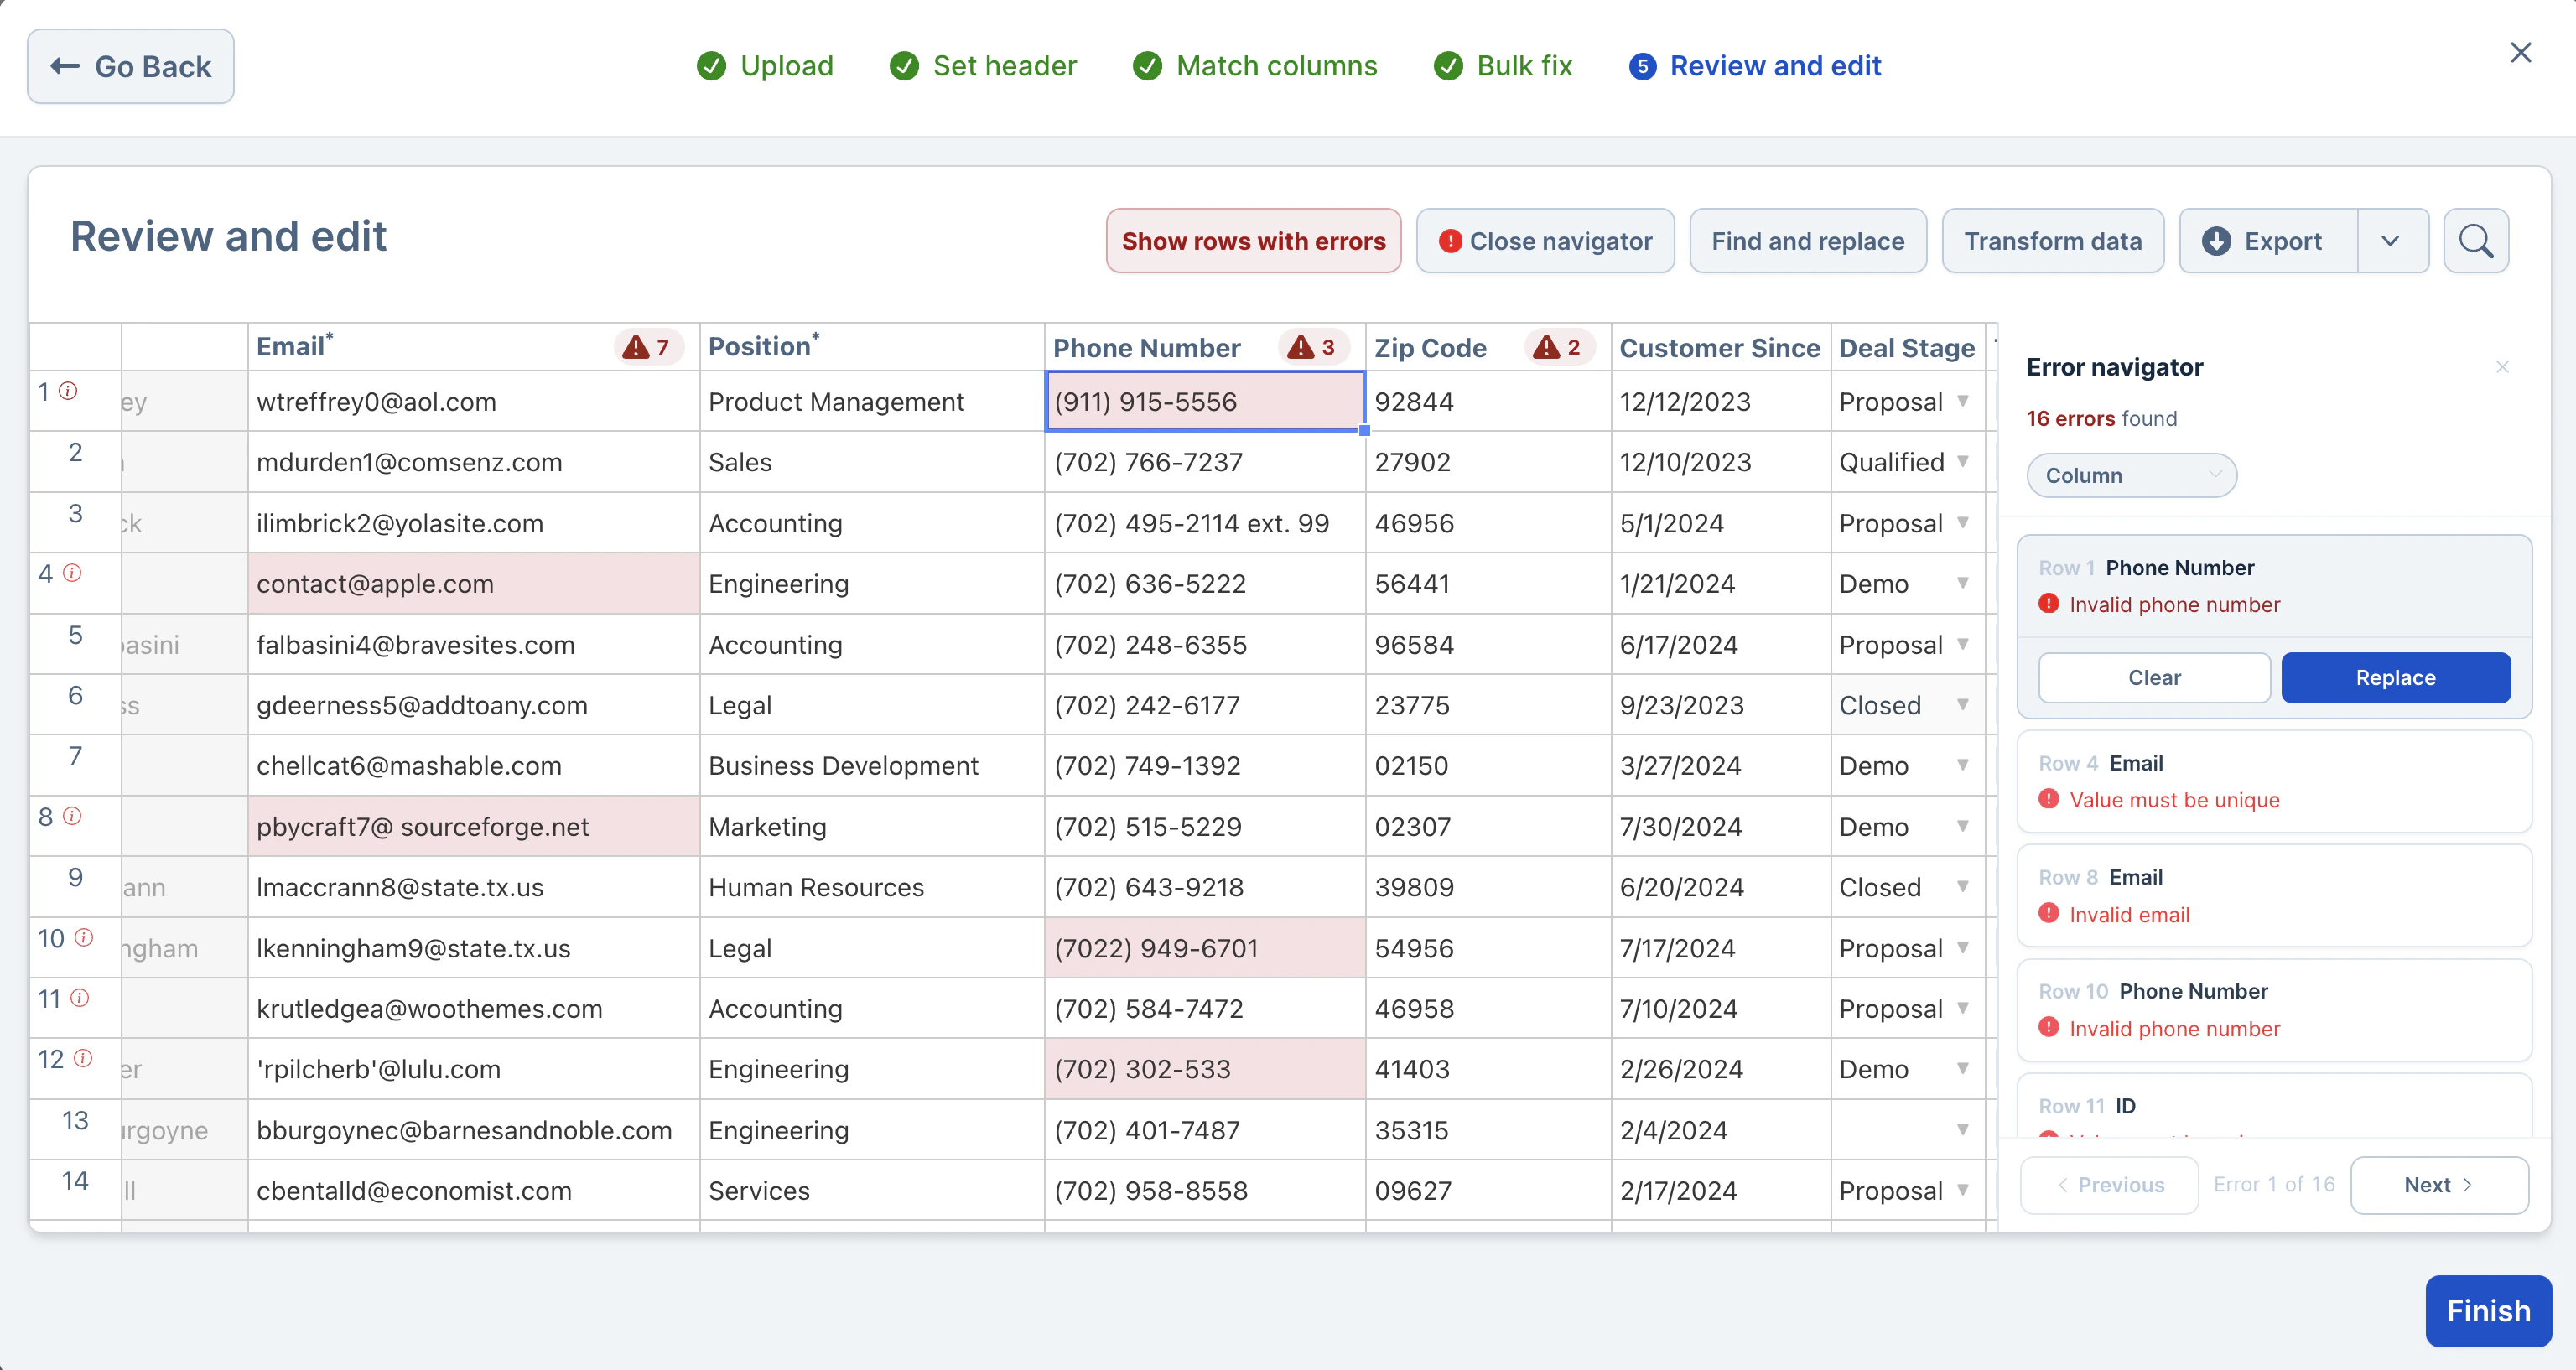
Task: Open row 13 empty Deal Stage dropdown
Action: tap(1962, 1130)
